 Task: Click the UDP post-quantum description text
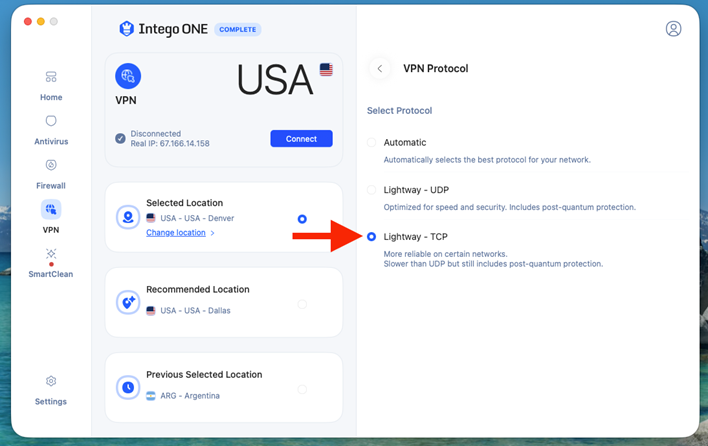(509, 207)
